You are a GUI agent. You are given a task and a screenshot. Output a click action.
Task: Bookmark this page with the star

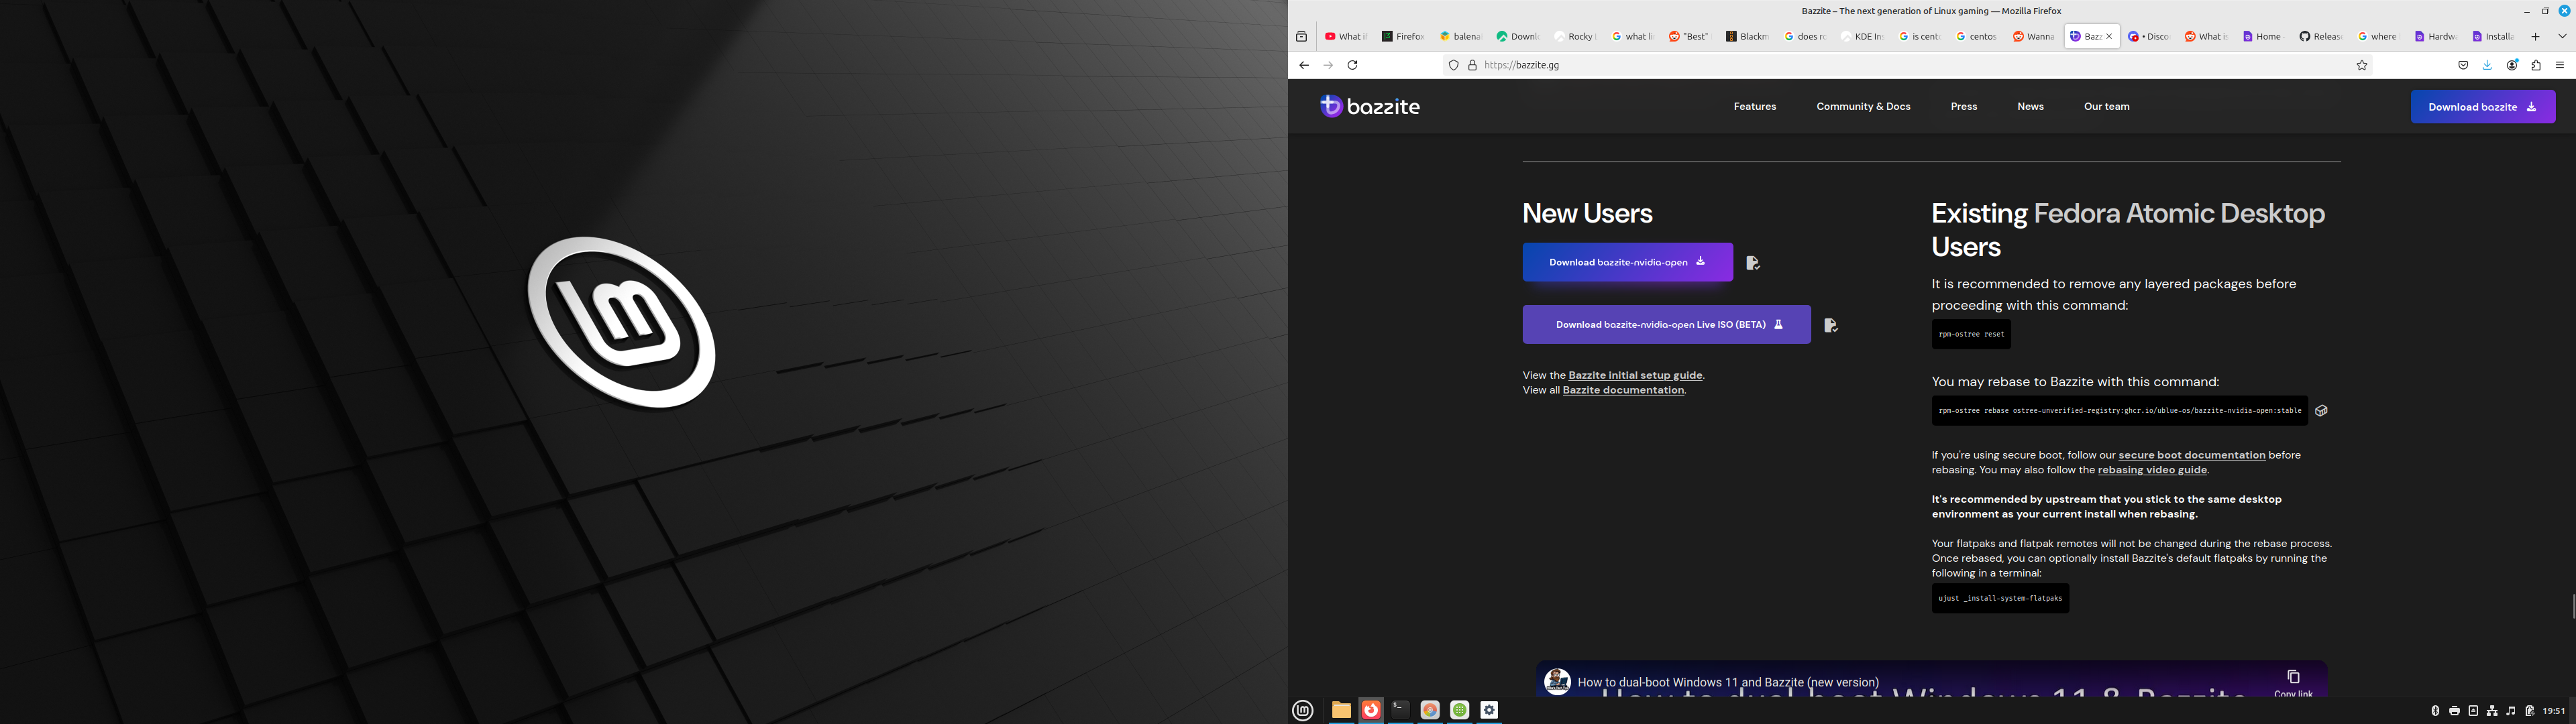click(x=2362, y=65)
